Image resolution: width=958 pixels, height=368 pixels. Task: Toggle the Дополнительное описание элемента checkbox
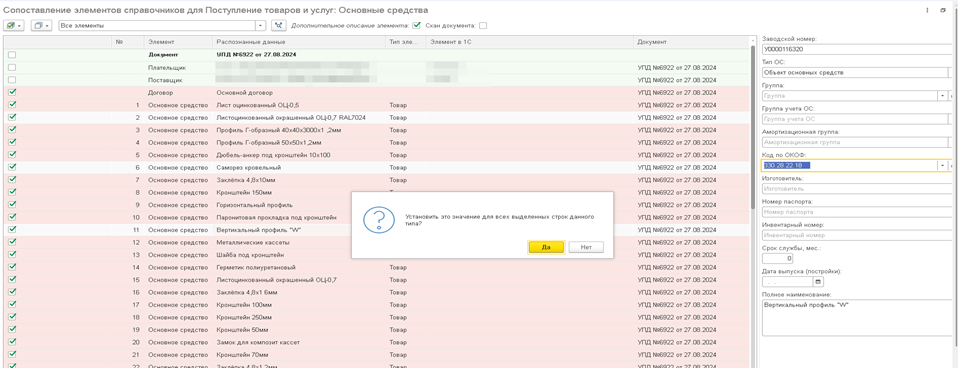[417, 26]
